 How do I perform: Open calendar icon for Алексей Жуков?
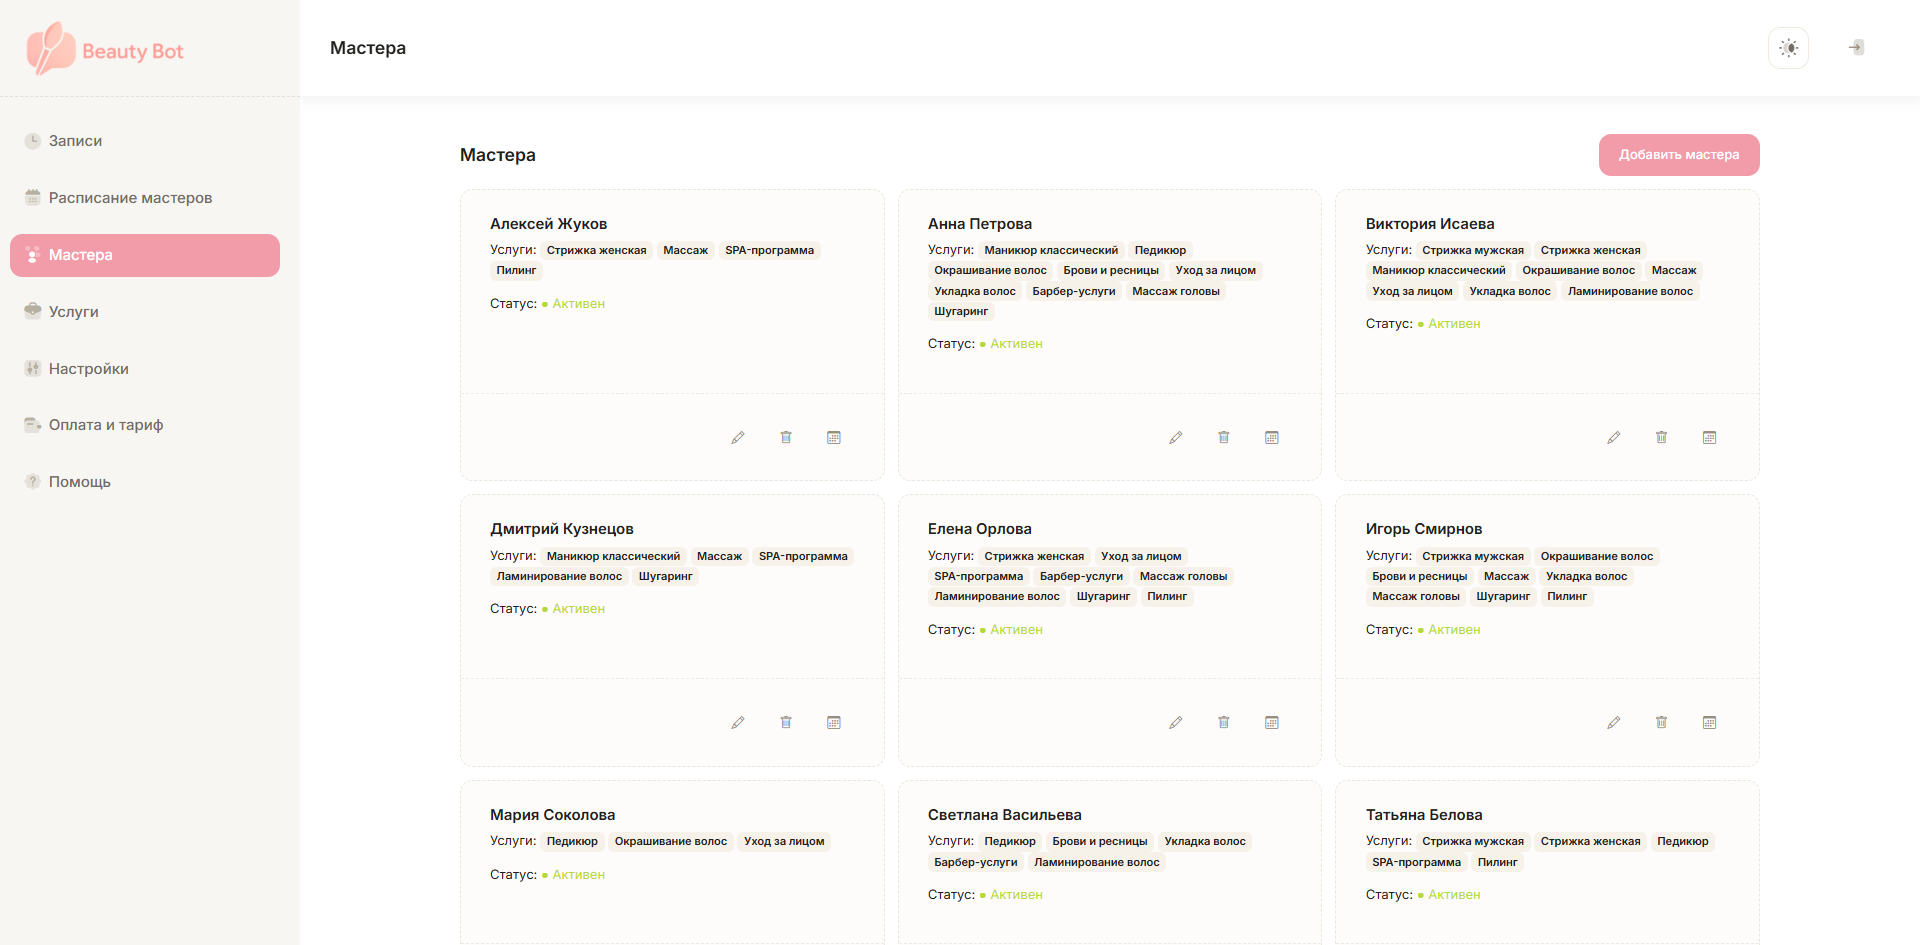(x=834, y=438)
